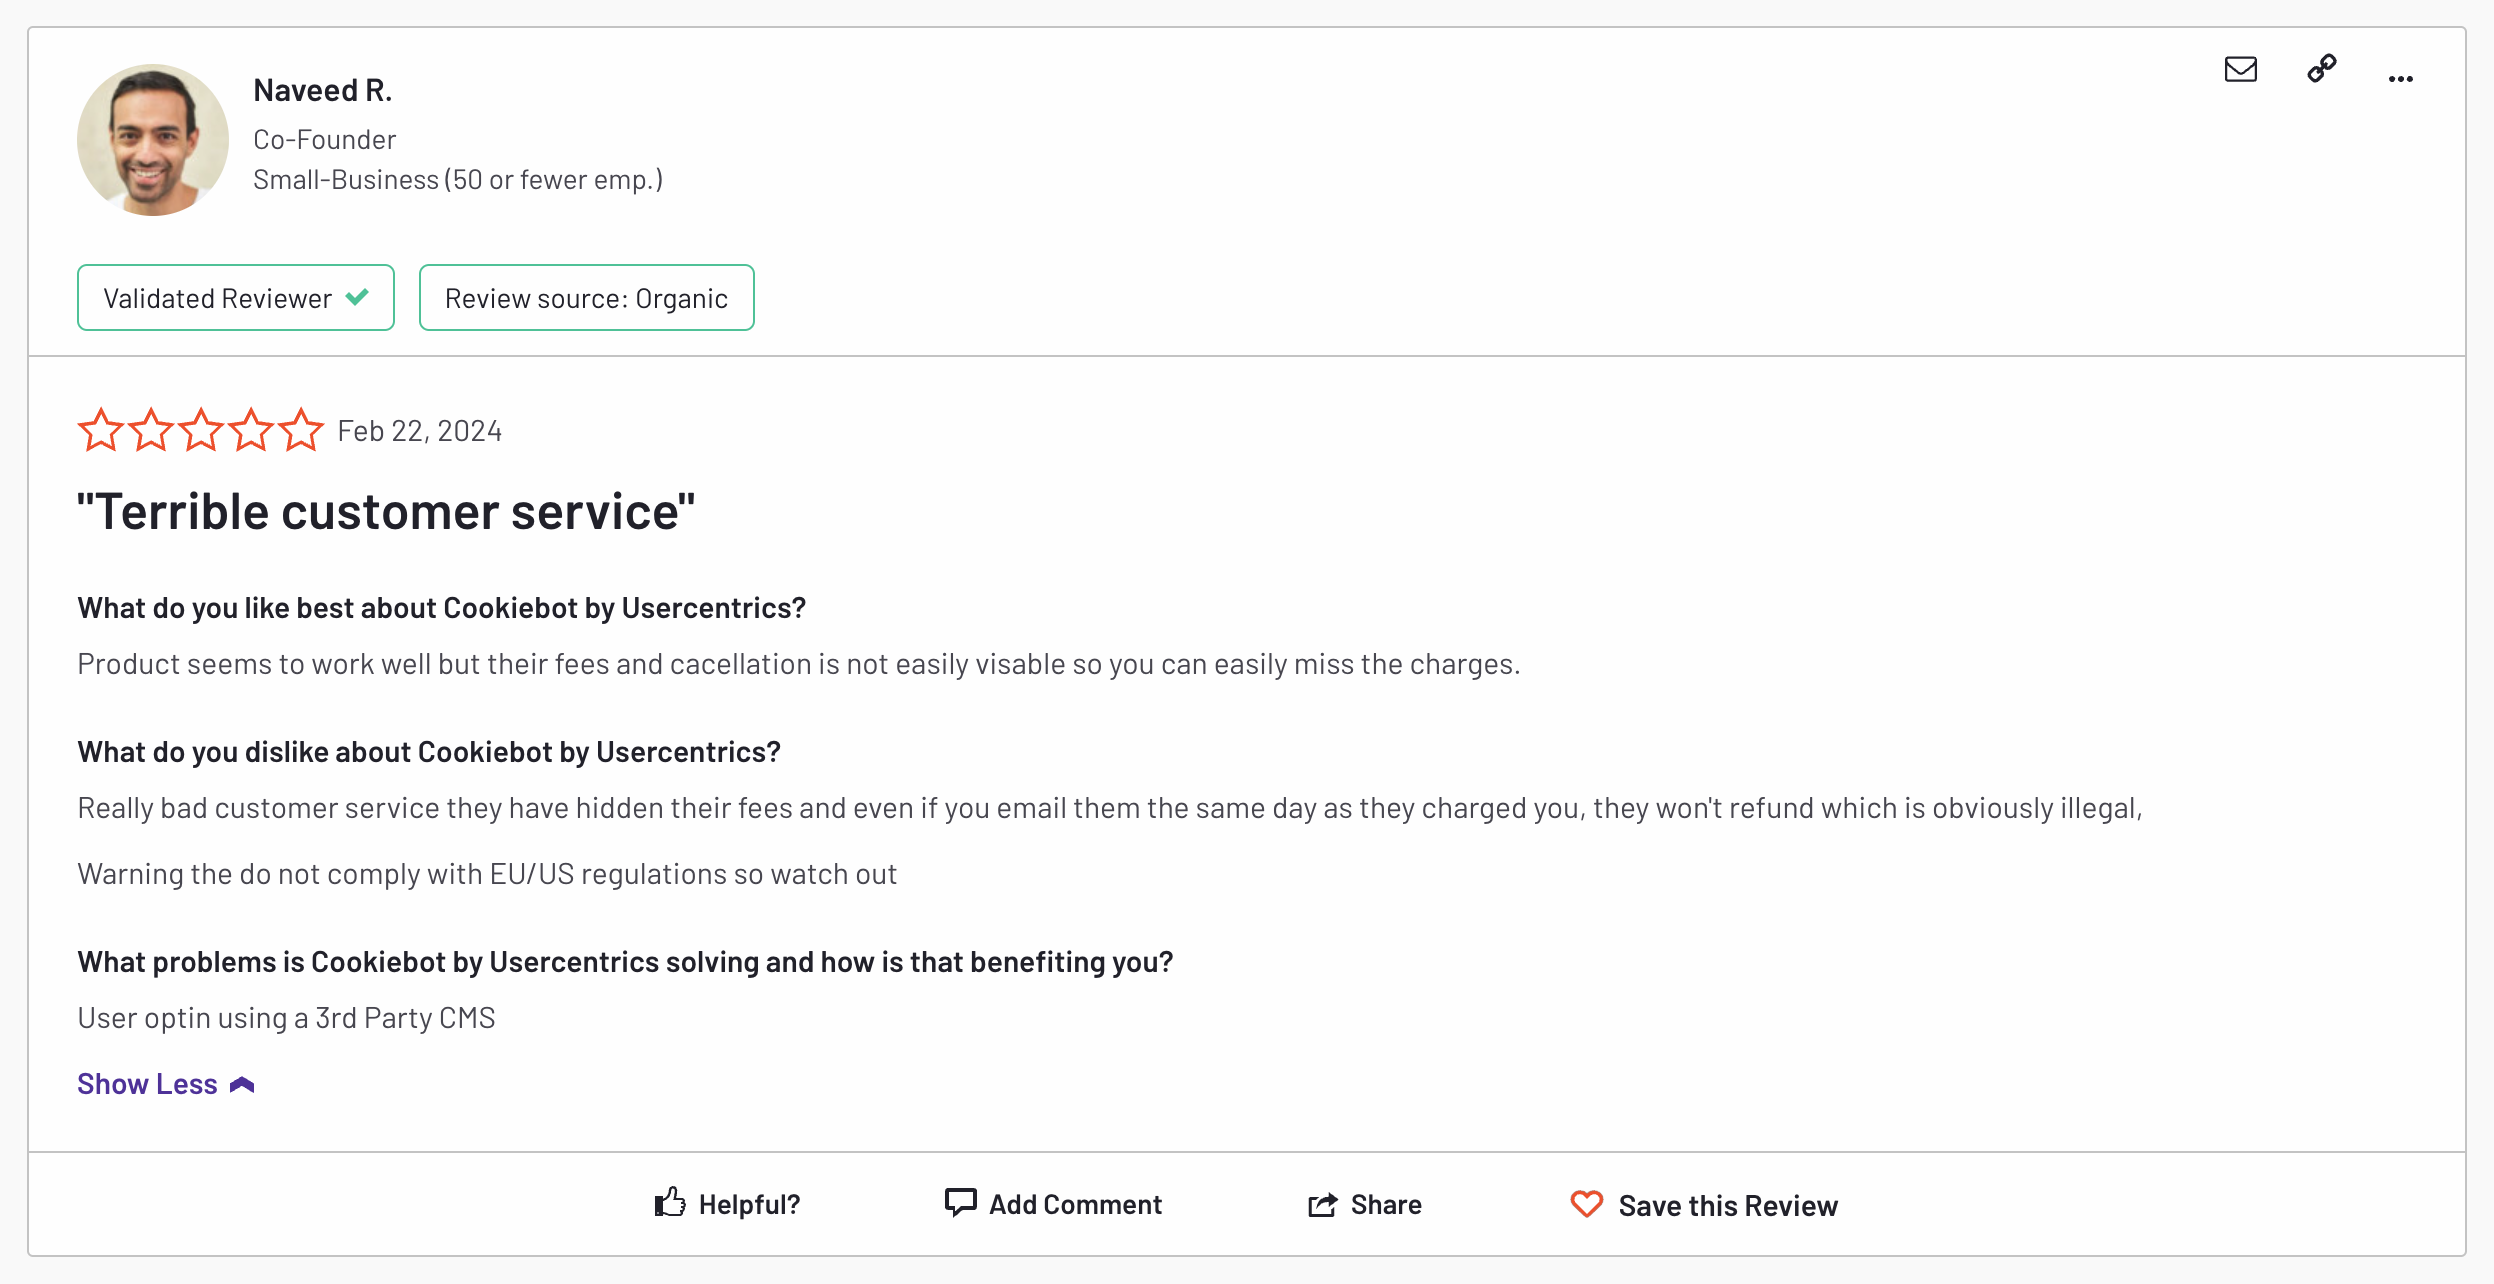Click the Show Less link
Screen dimensions: 2494x1284
pos(147,1083)
